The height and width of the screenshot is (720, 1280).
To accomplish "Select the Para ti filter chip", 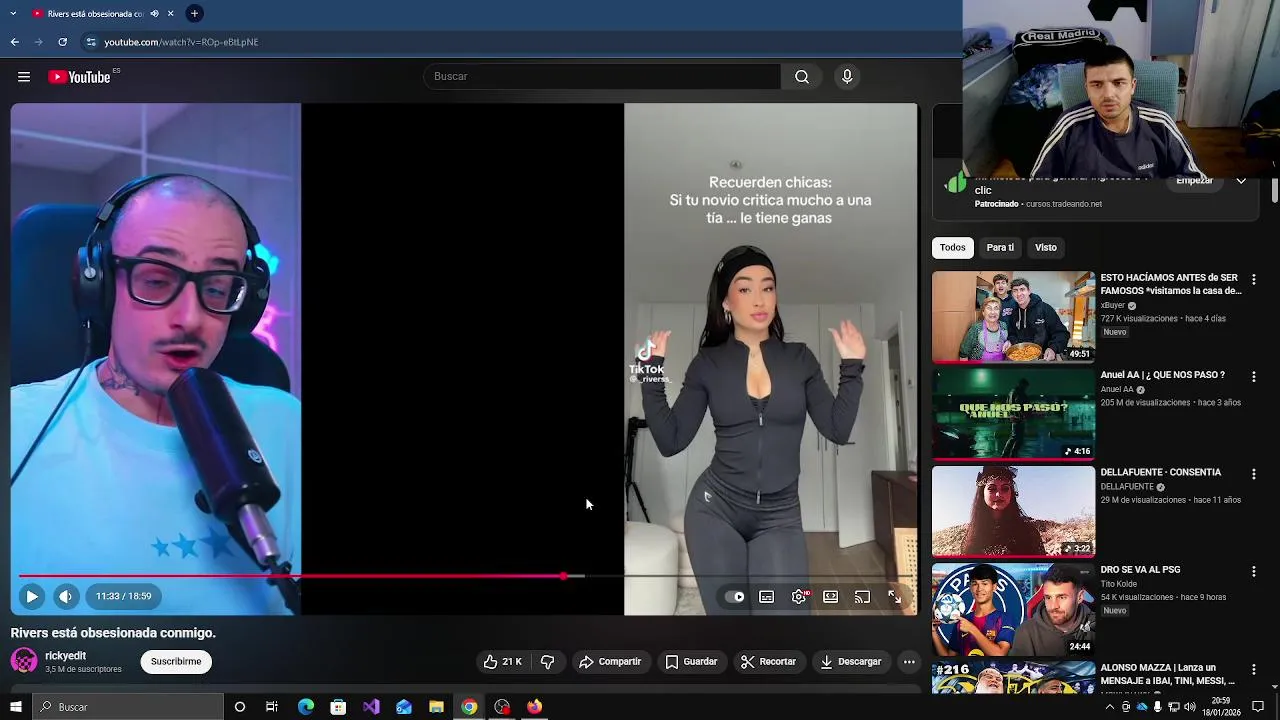I will click(x=1000, y=247).
